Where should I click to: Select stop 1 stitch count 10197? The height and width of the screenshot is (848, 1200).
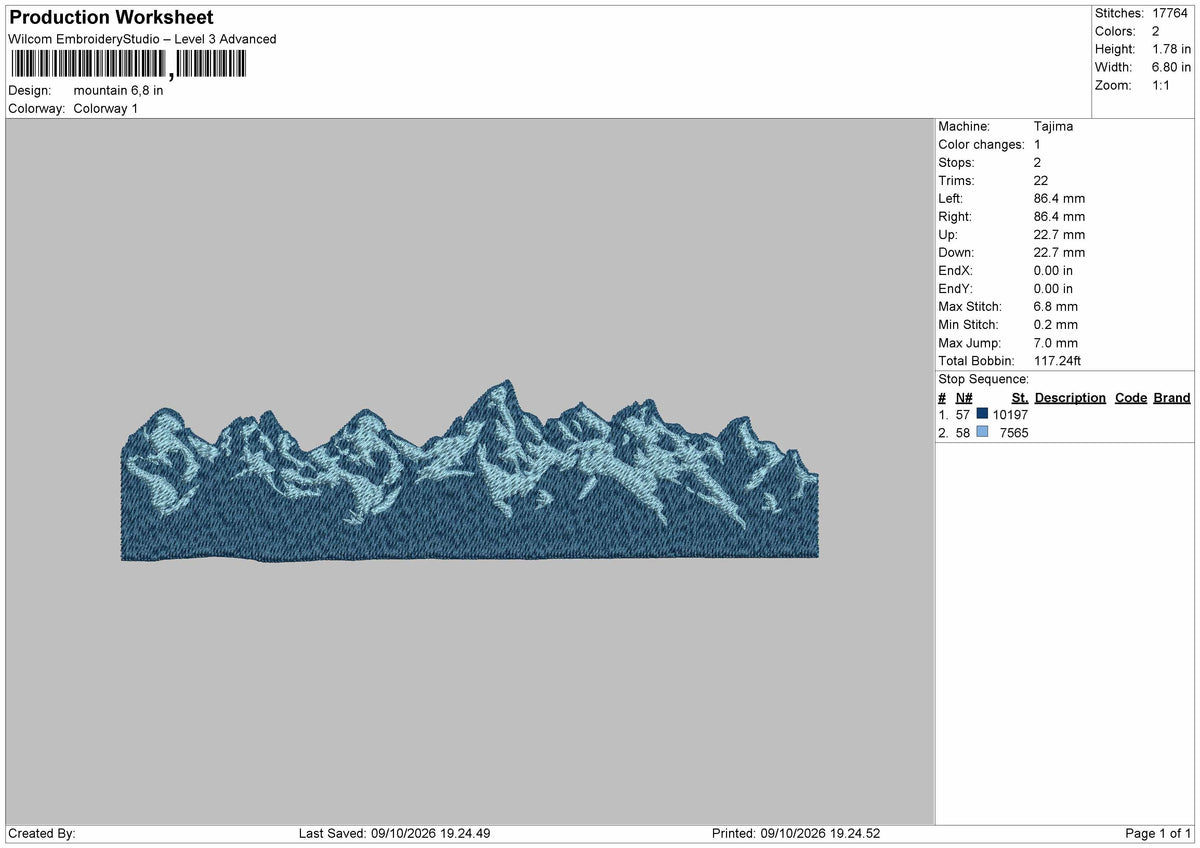click(1010, 415)
